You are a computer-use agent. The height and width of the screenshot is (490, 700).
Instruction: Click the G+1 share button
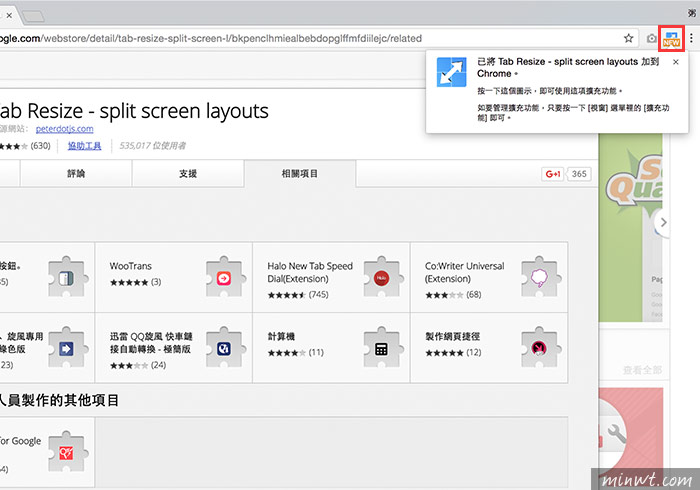pyautogui.click(x=553, y=174)
